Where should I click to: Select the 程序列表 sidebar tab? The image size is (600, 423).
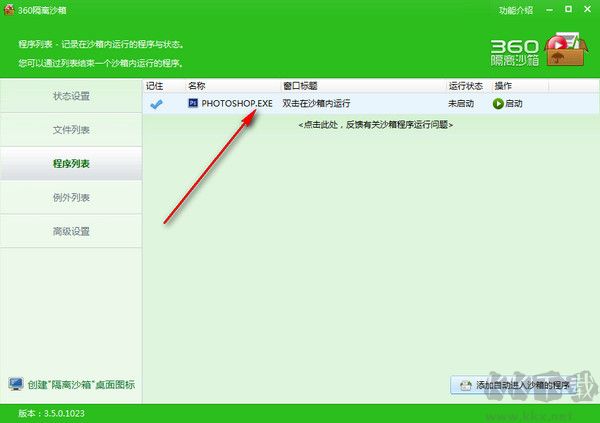[x=71, y=163]
